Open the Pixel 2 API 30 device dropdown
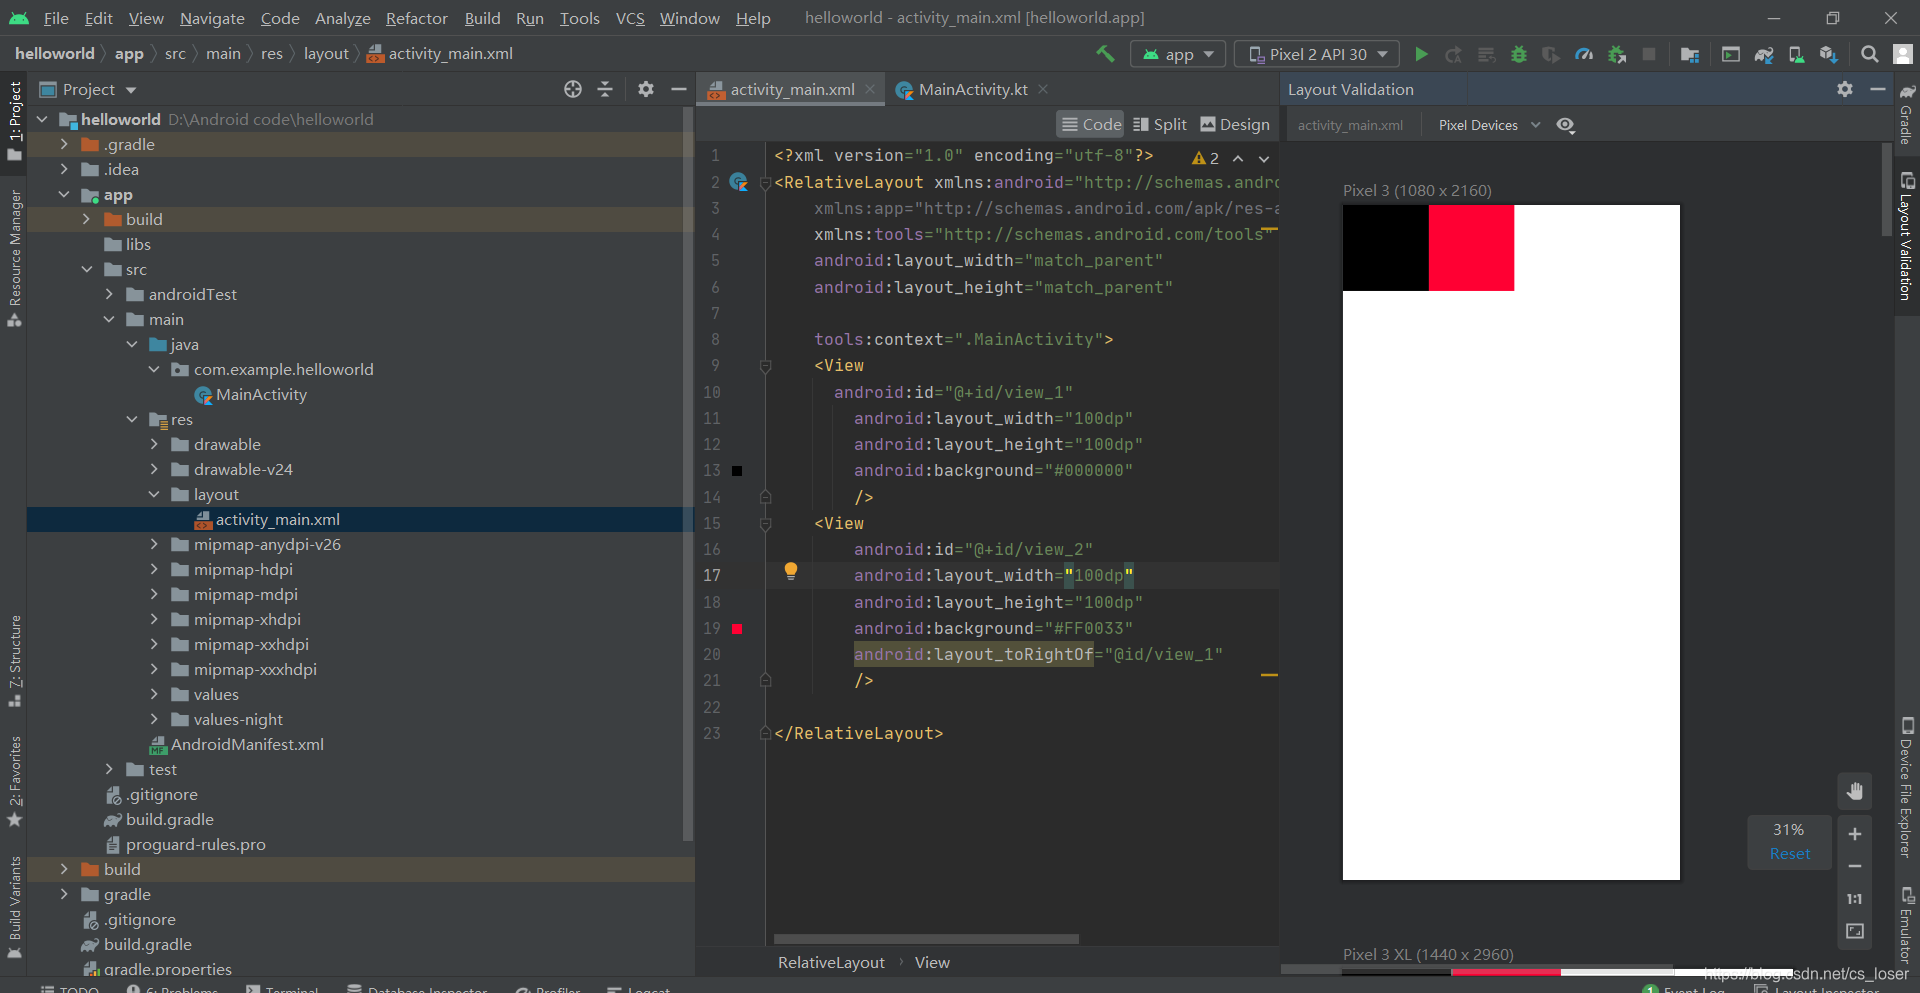 pyautogui.click(x=1318, y=54)
